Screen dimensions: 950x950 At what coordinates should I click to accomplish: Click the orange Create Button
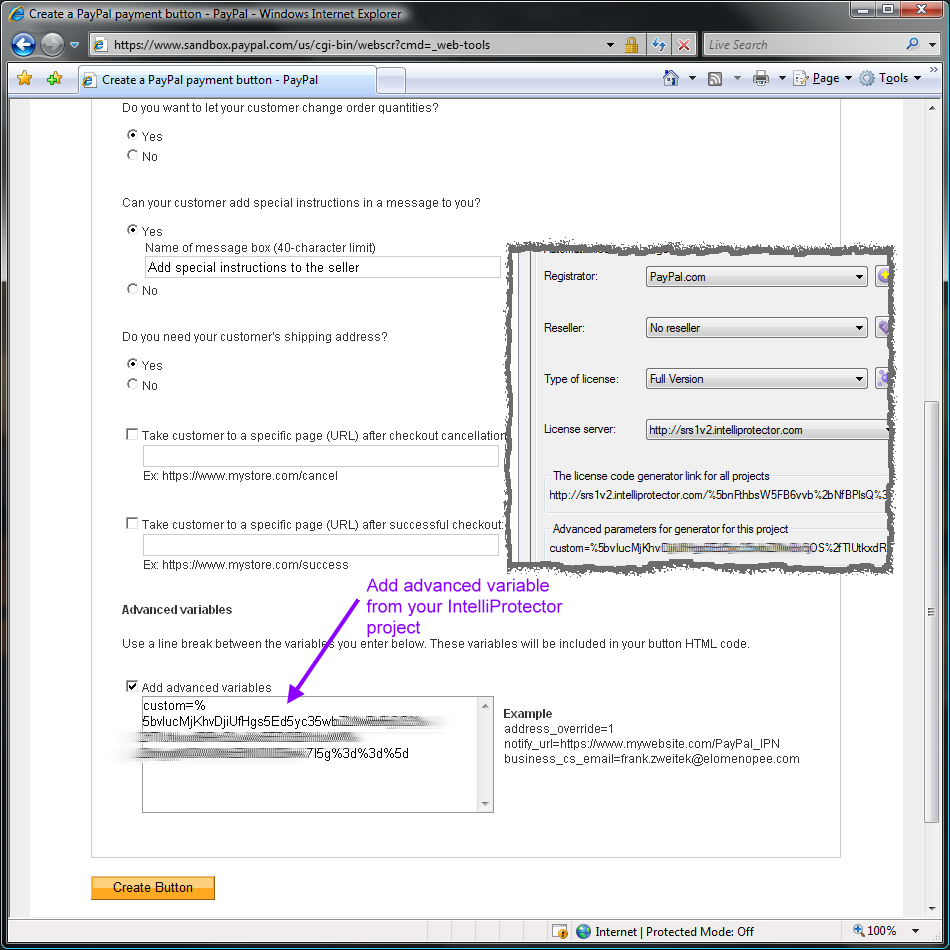[153, 888]
